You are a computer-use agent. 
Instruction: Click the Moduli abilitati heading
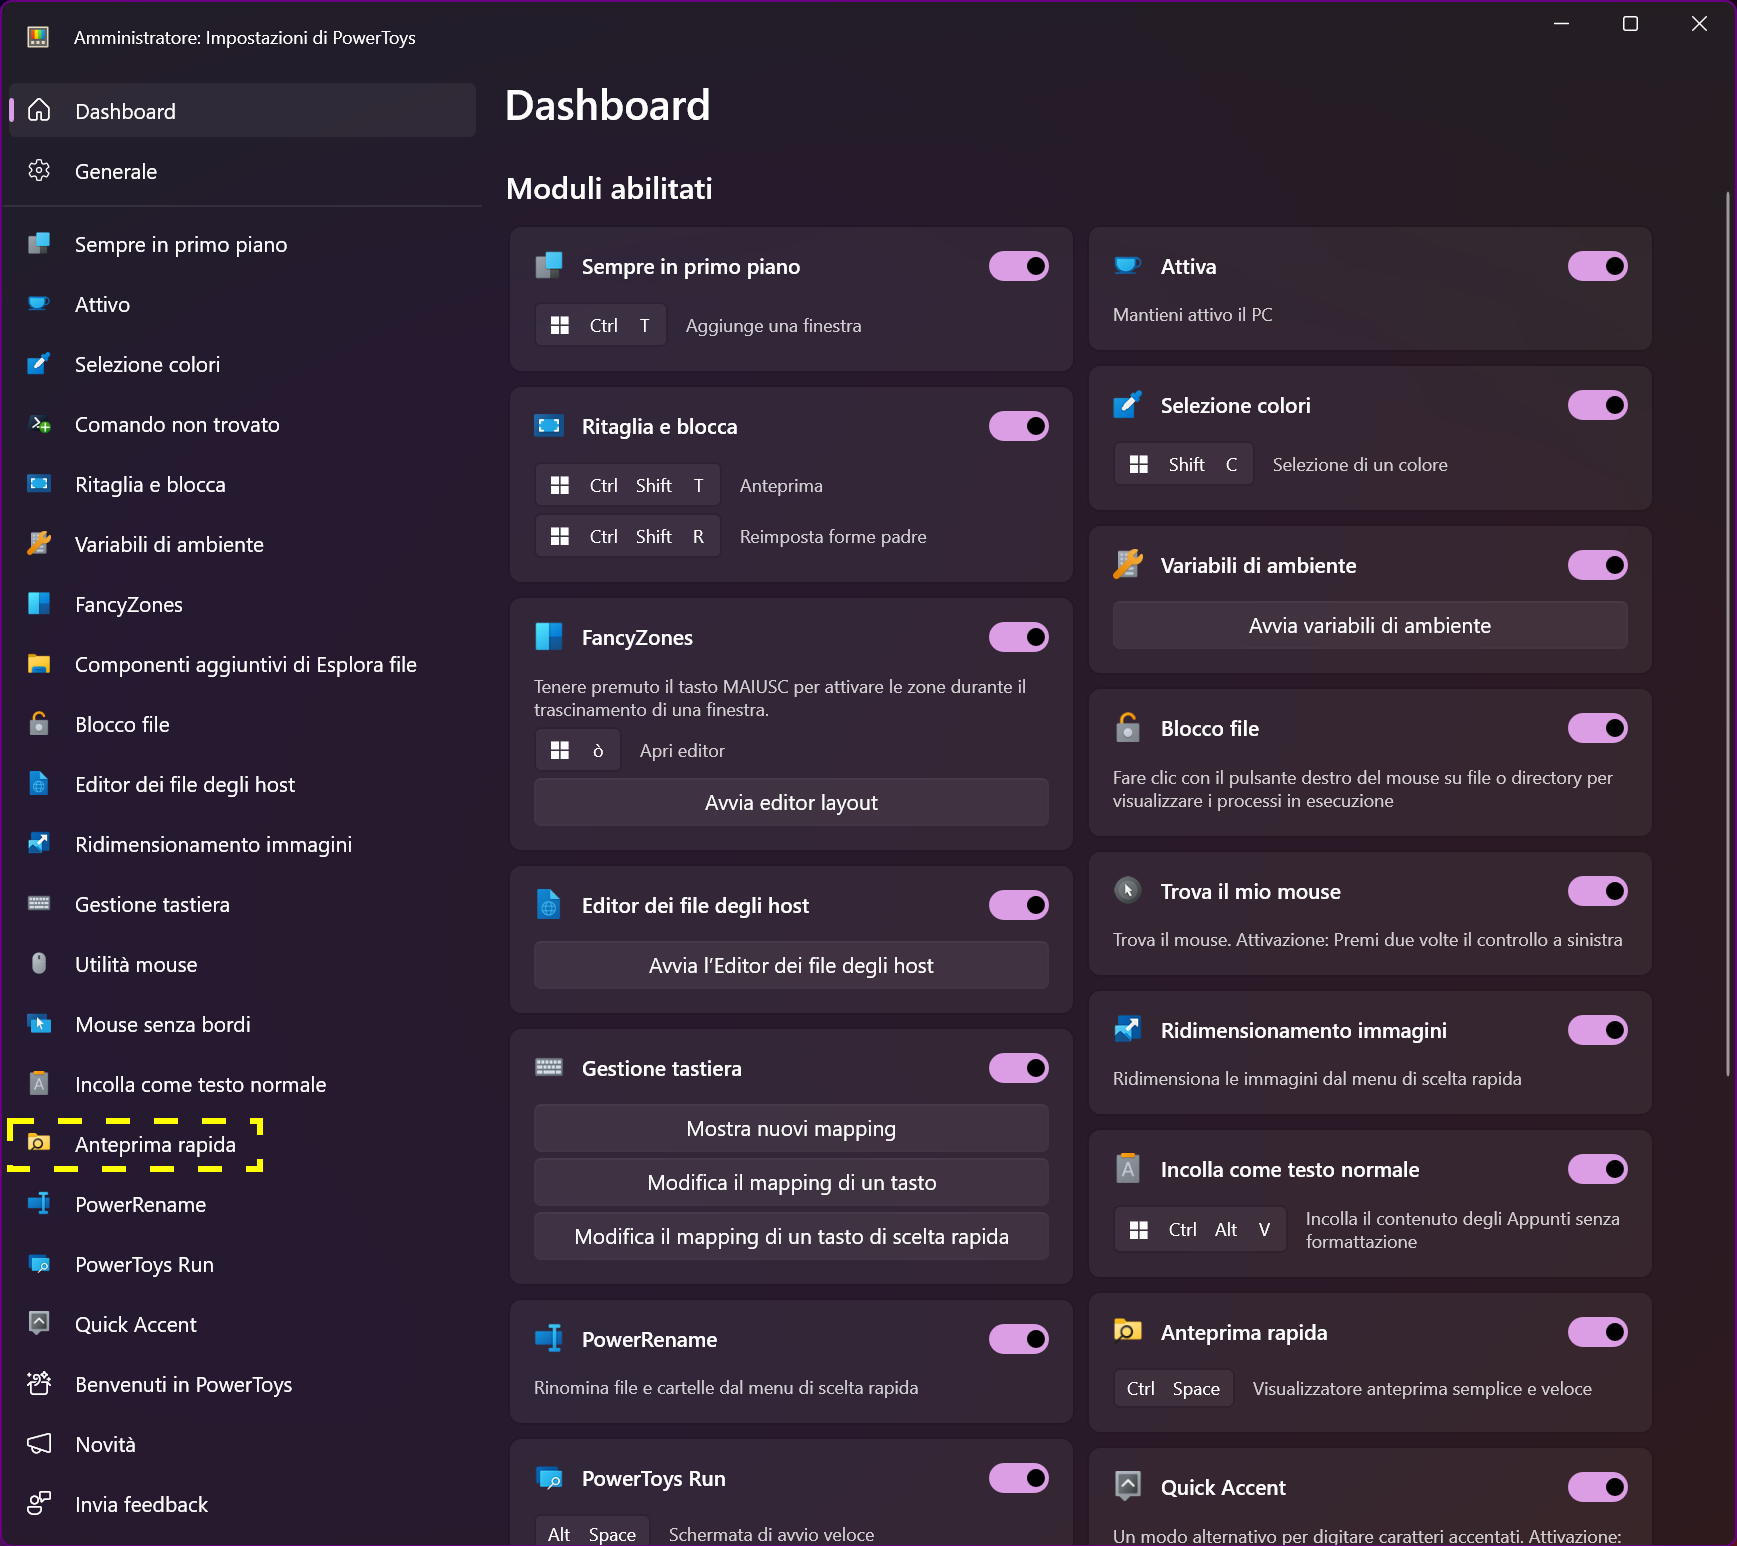pyautogui.click(x=609, y=188)
